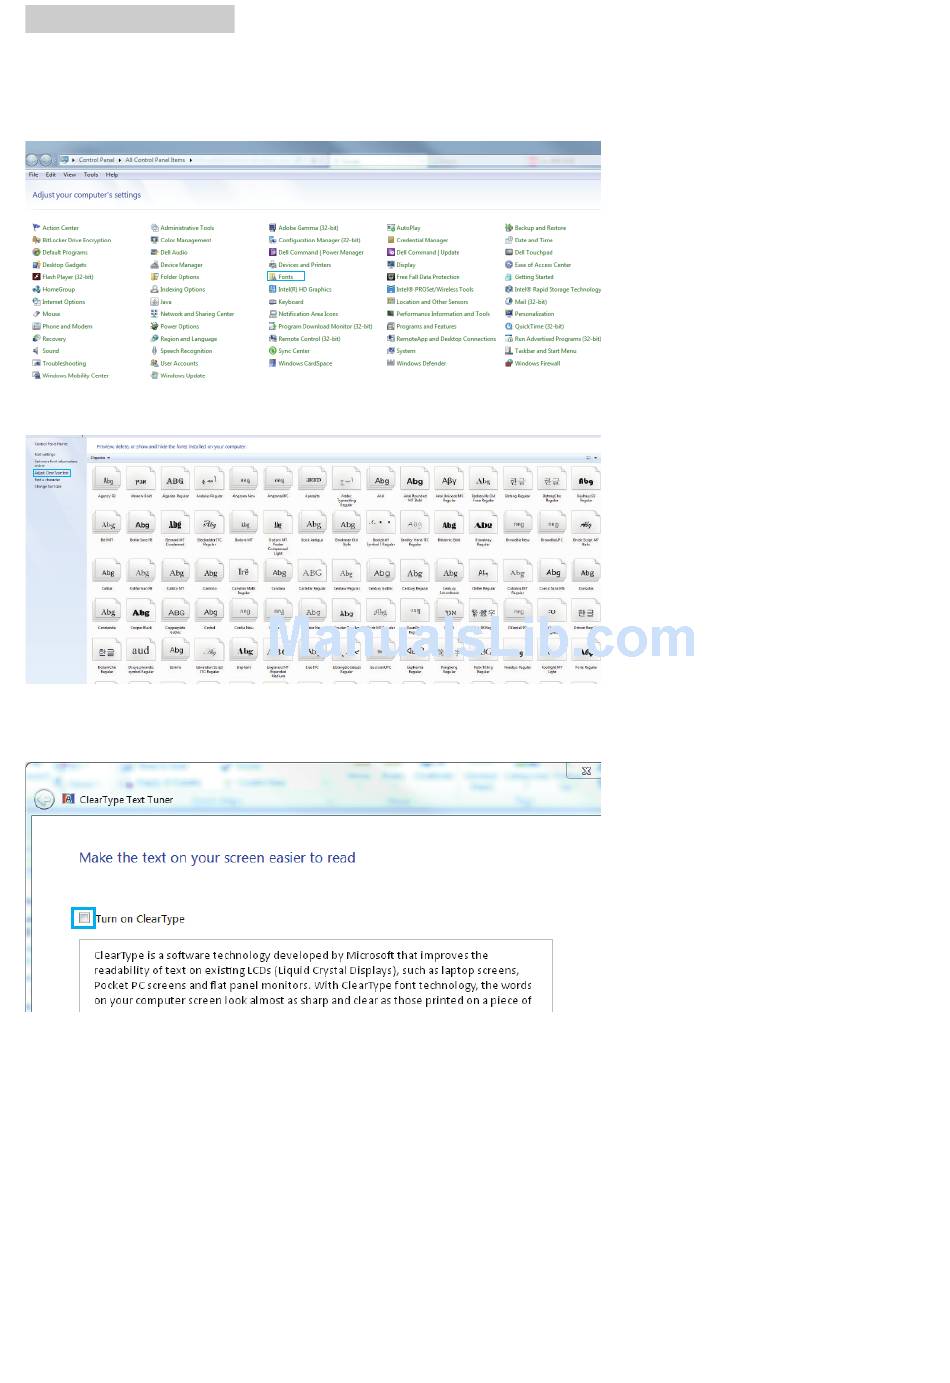Open BitLocker Drive Encryption
The width and height of the screenshot is (950, 1383).
tap(72, 240)
